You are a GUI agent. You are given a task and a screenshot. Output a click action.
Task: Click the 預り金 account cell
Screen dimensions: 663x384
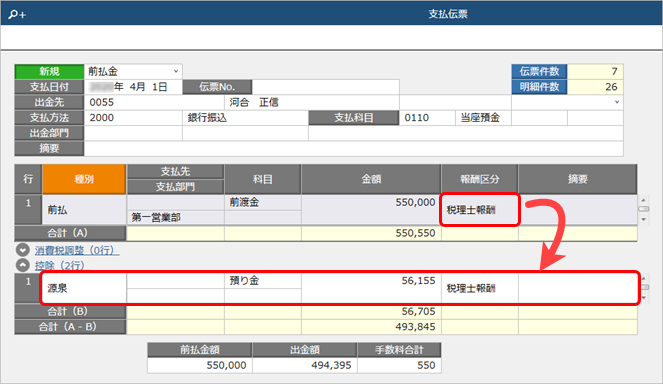coord(263,281)
